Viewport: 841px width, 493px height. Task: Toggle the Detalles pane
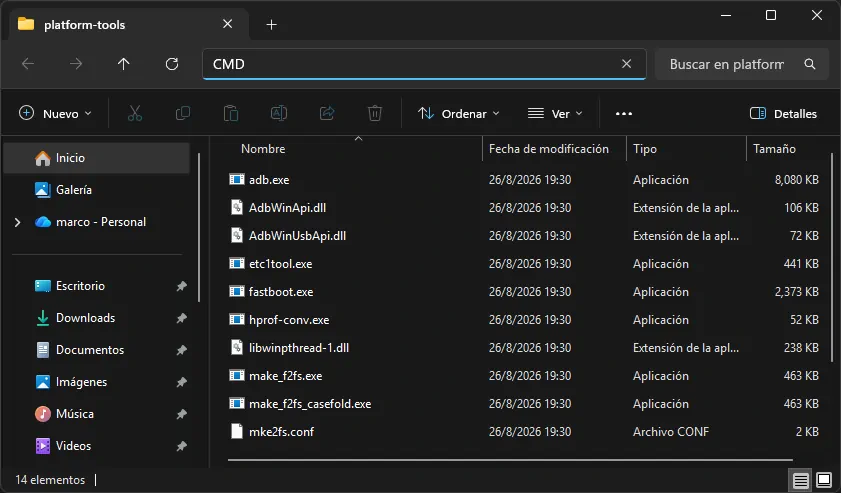[x=783, y=113]
